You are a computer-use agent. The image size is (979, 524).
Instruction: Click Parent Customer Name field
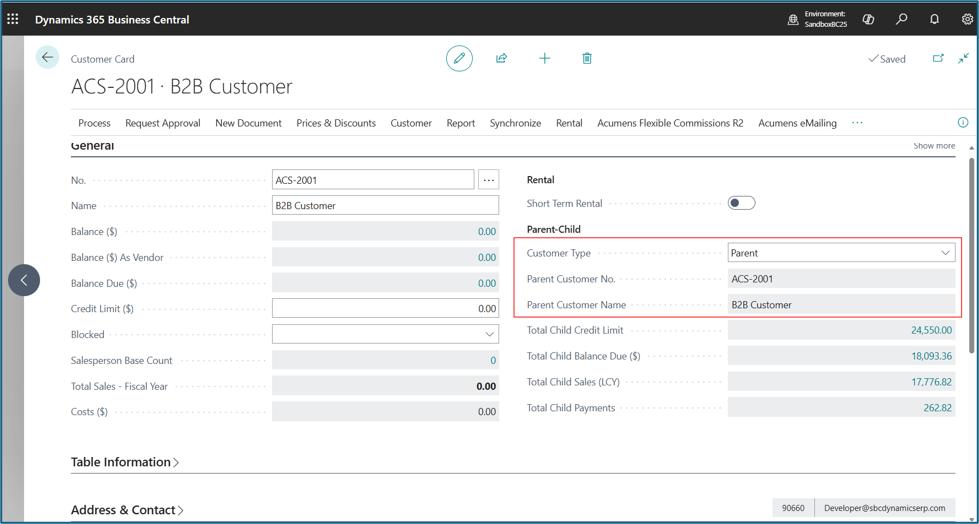coord(842,305)
